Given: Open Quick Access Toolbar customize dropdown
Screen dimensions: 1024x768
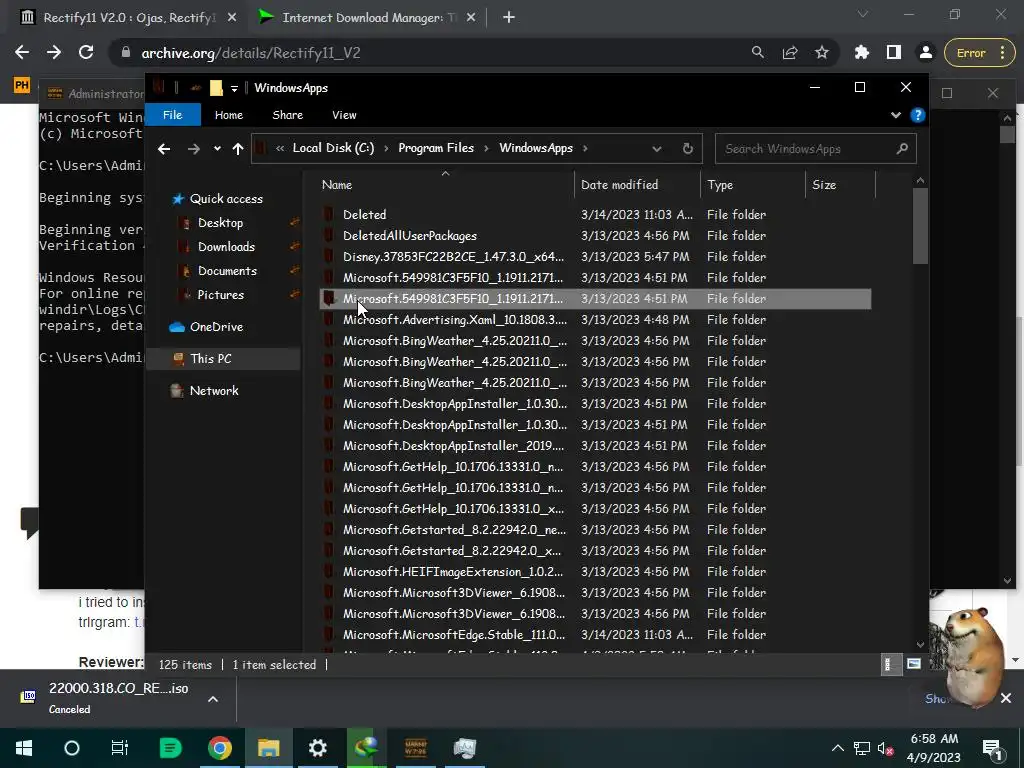Looking at the screenshot, I should click(x=234, y=89).
